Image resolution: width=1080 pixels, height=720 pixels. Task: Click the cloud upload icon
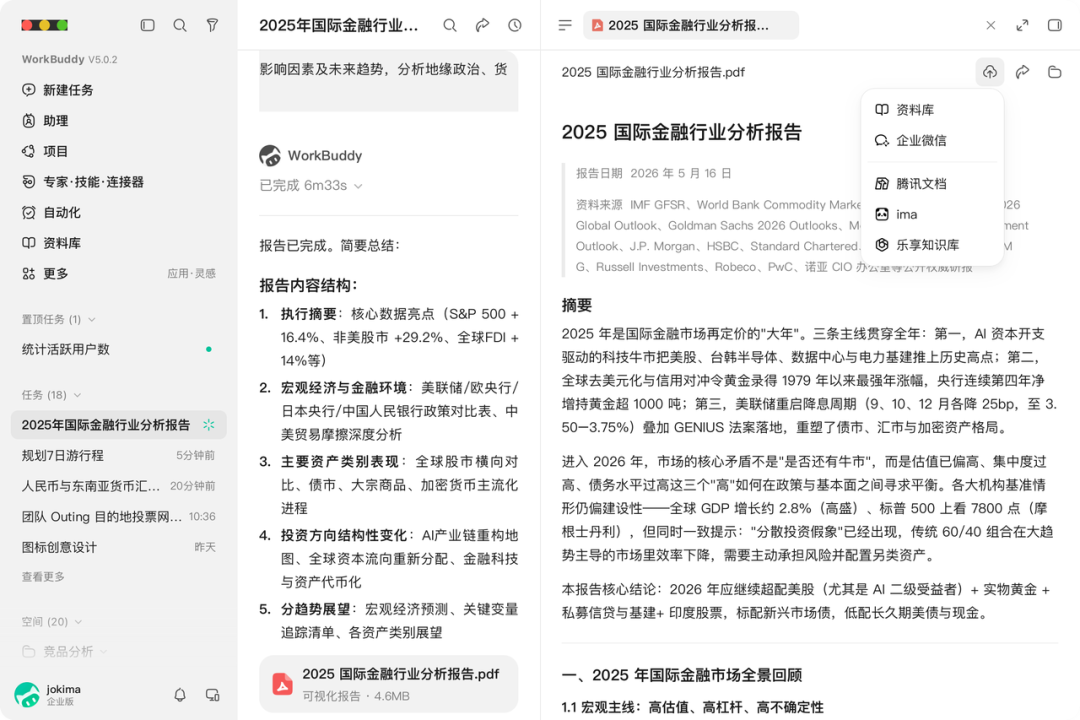coord(990,72)
